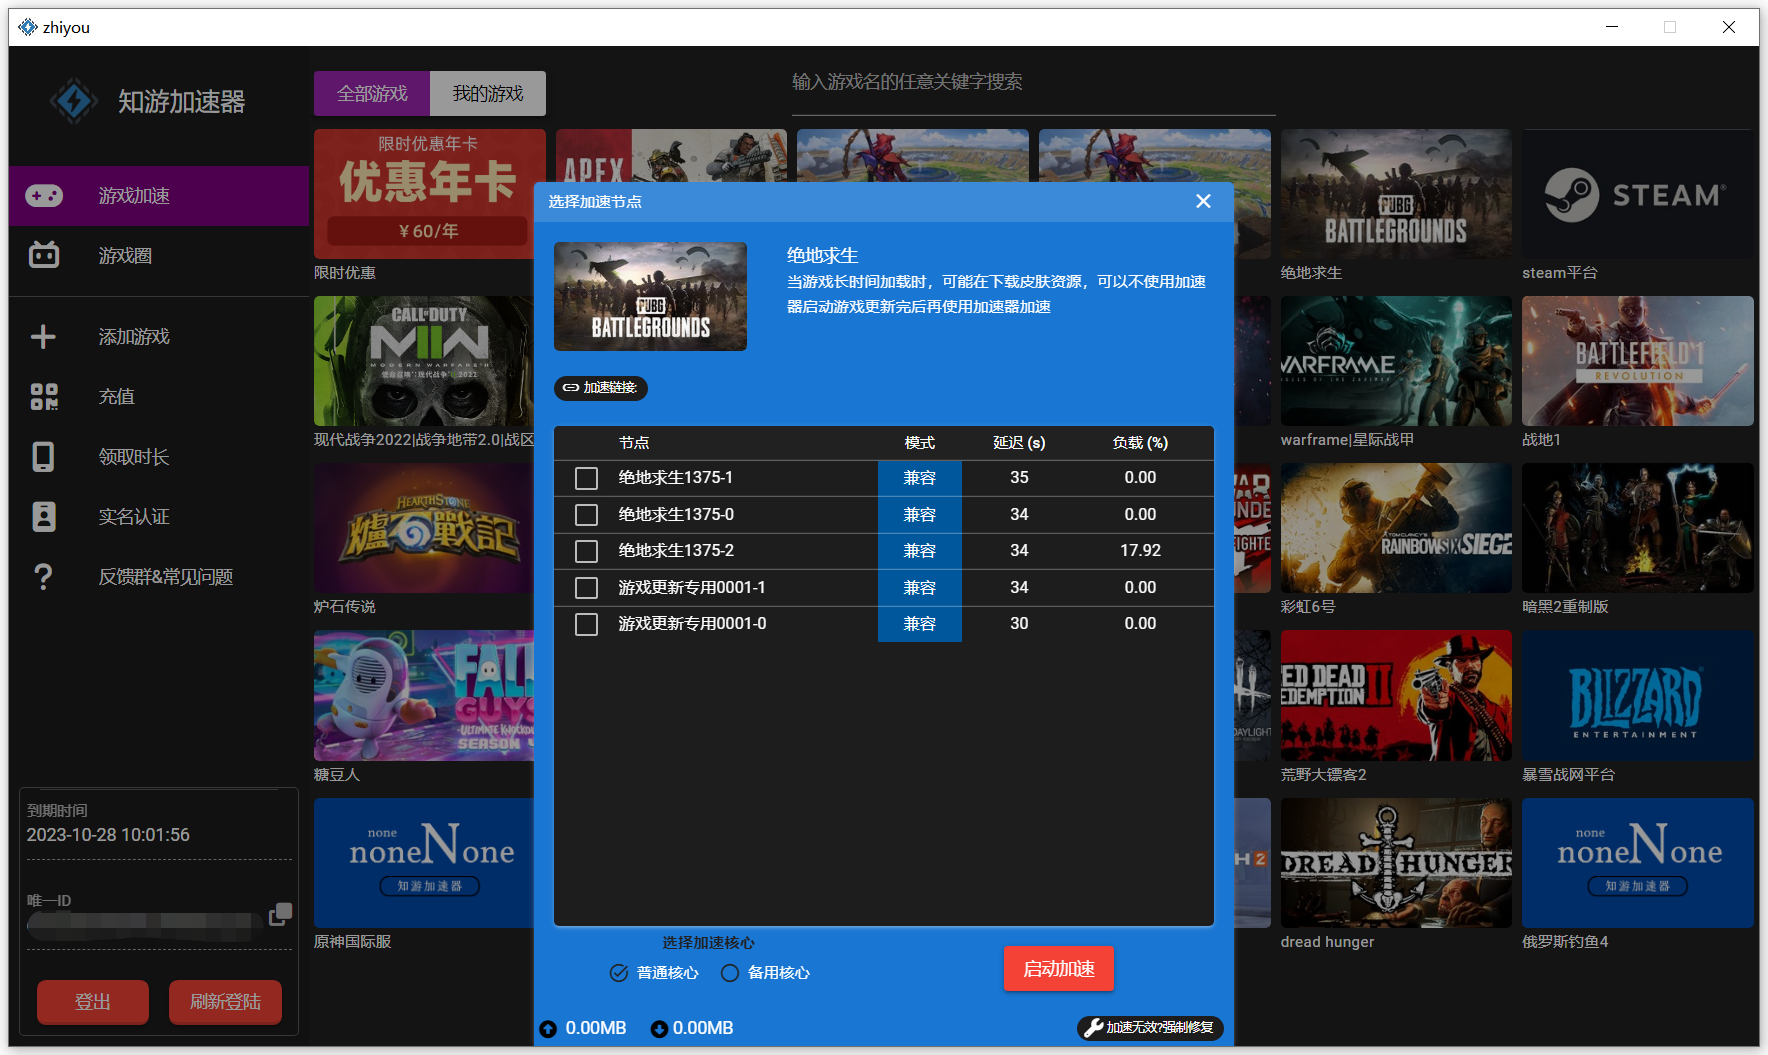Click the expiry time 2023-10-28 10:01:56
The width and height of the screenshot is (1768, 1055).
click(x=108, y=835)
